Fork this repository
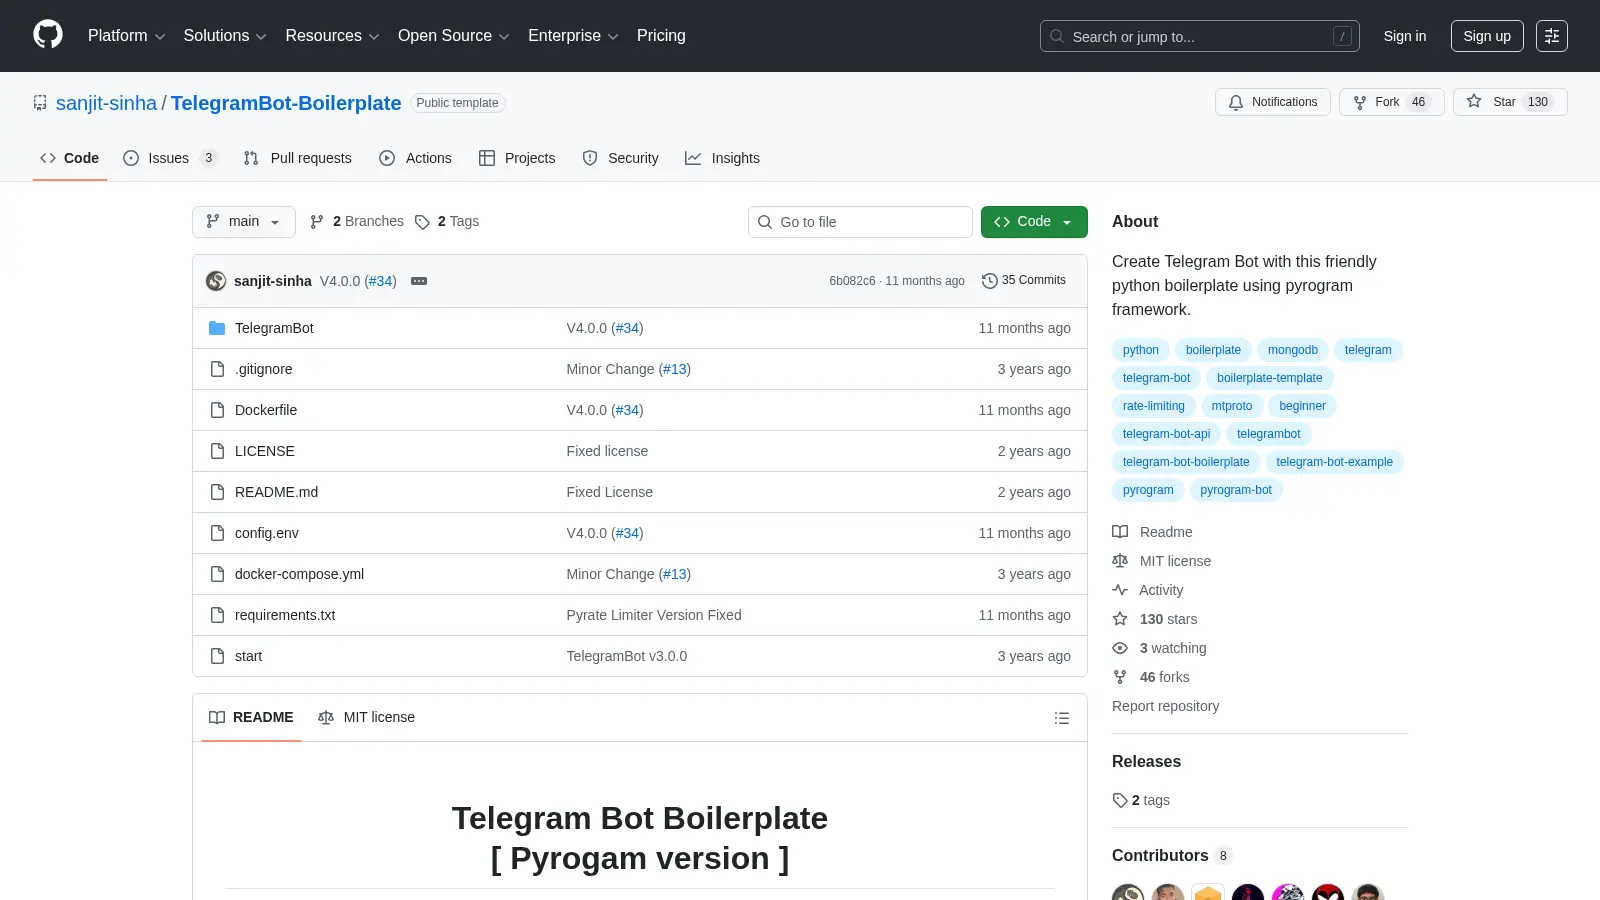This screenshot has height=900, width=1600. pyautogui.click(x=1391, y=102)
